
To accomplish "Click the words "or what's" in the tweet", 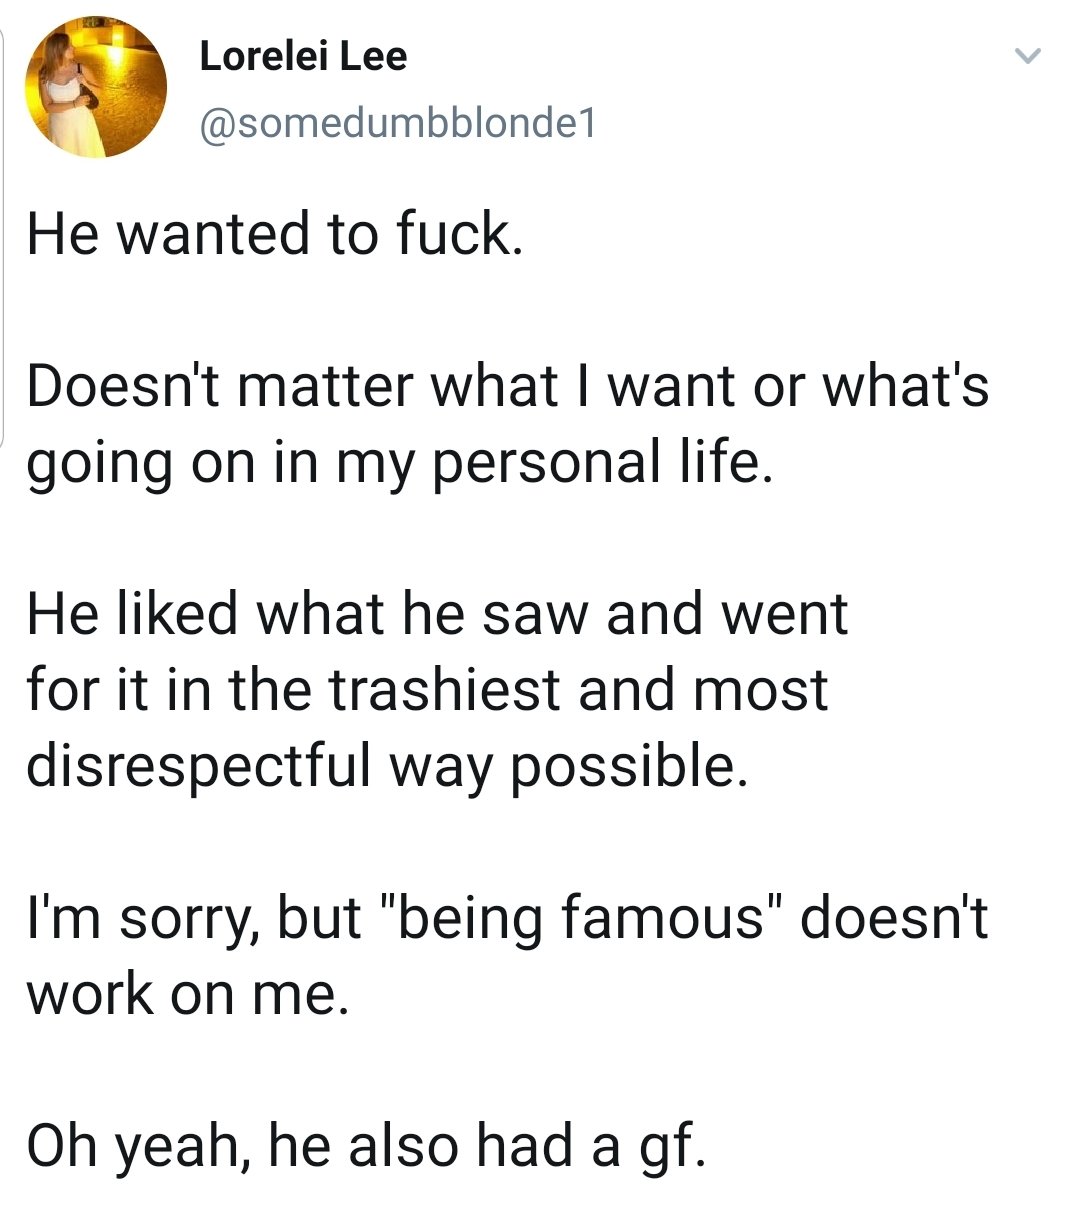I will tap(872, 386).
